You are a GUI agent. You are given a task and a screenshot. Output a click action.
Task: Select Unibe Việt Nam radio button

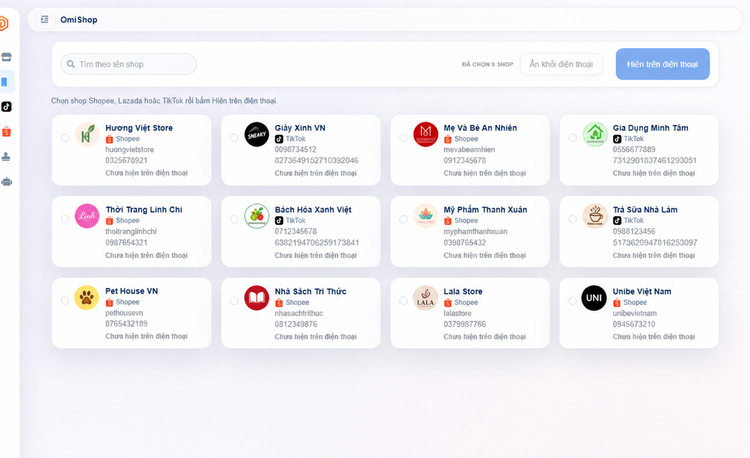(573, 301)
